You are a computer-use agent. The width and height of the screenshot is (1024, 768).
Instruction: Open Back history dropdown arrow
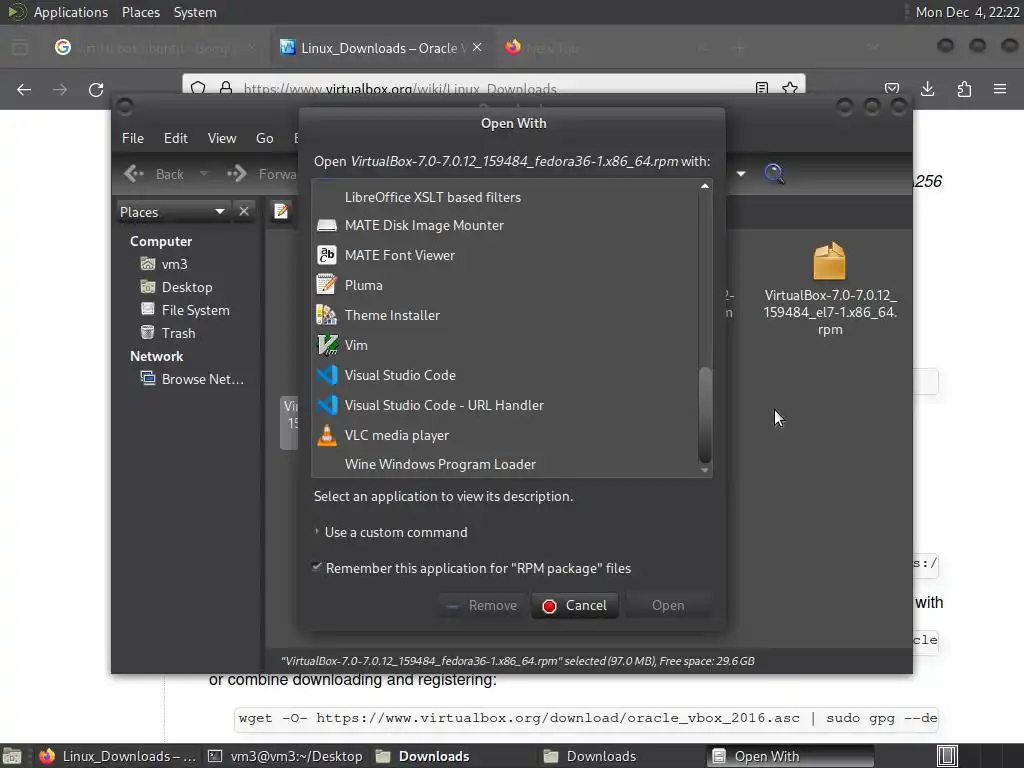pos(204,174)
